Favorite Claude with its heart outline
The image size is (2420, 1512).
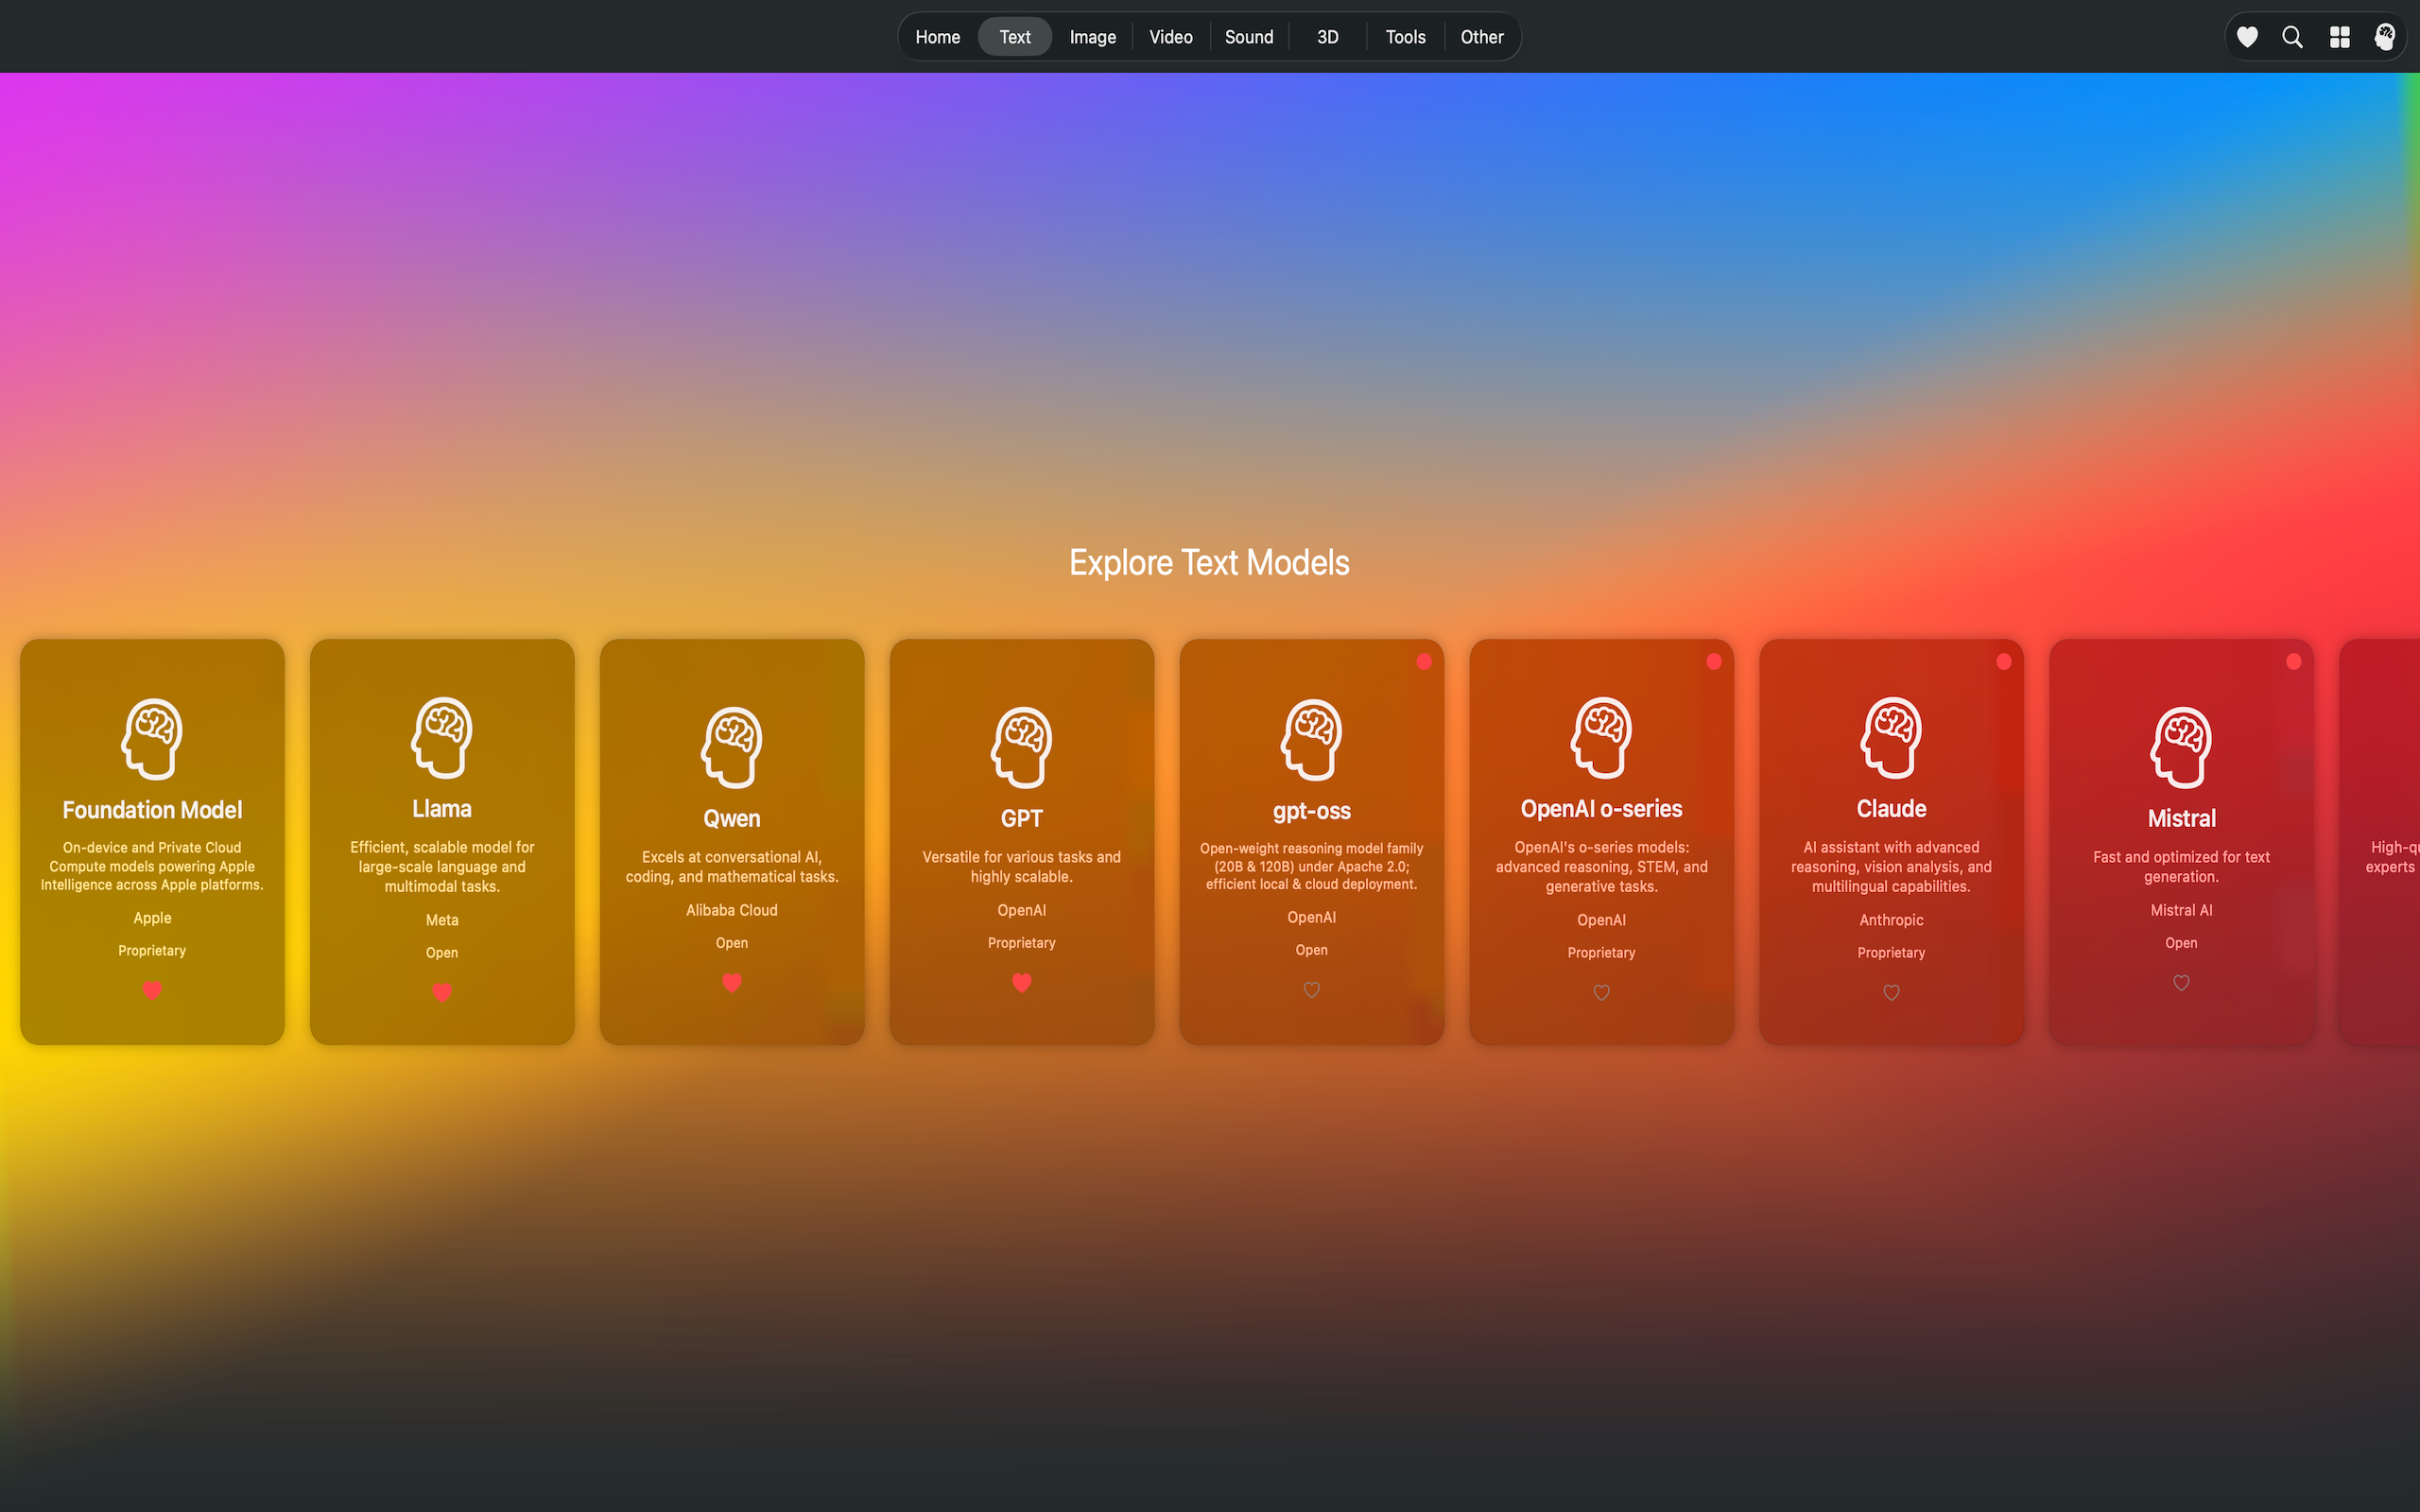point(1892,992)
